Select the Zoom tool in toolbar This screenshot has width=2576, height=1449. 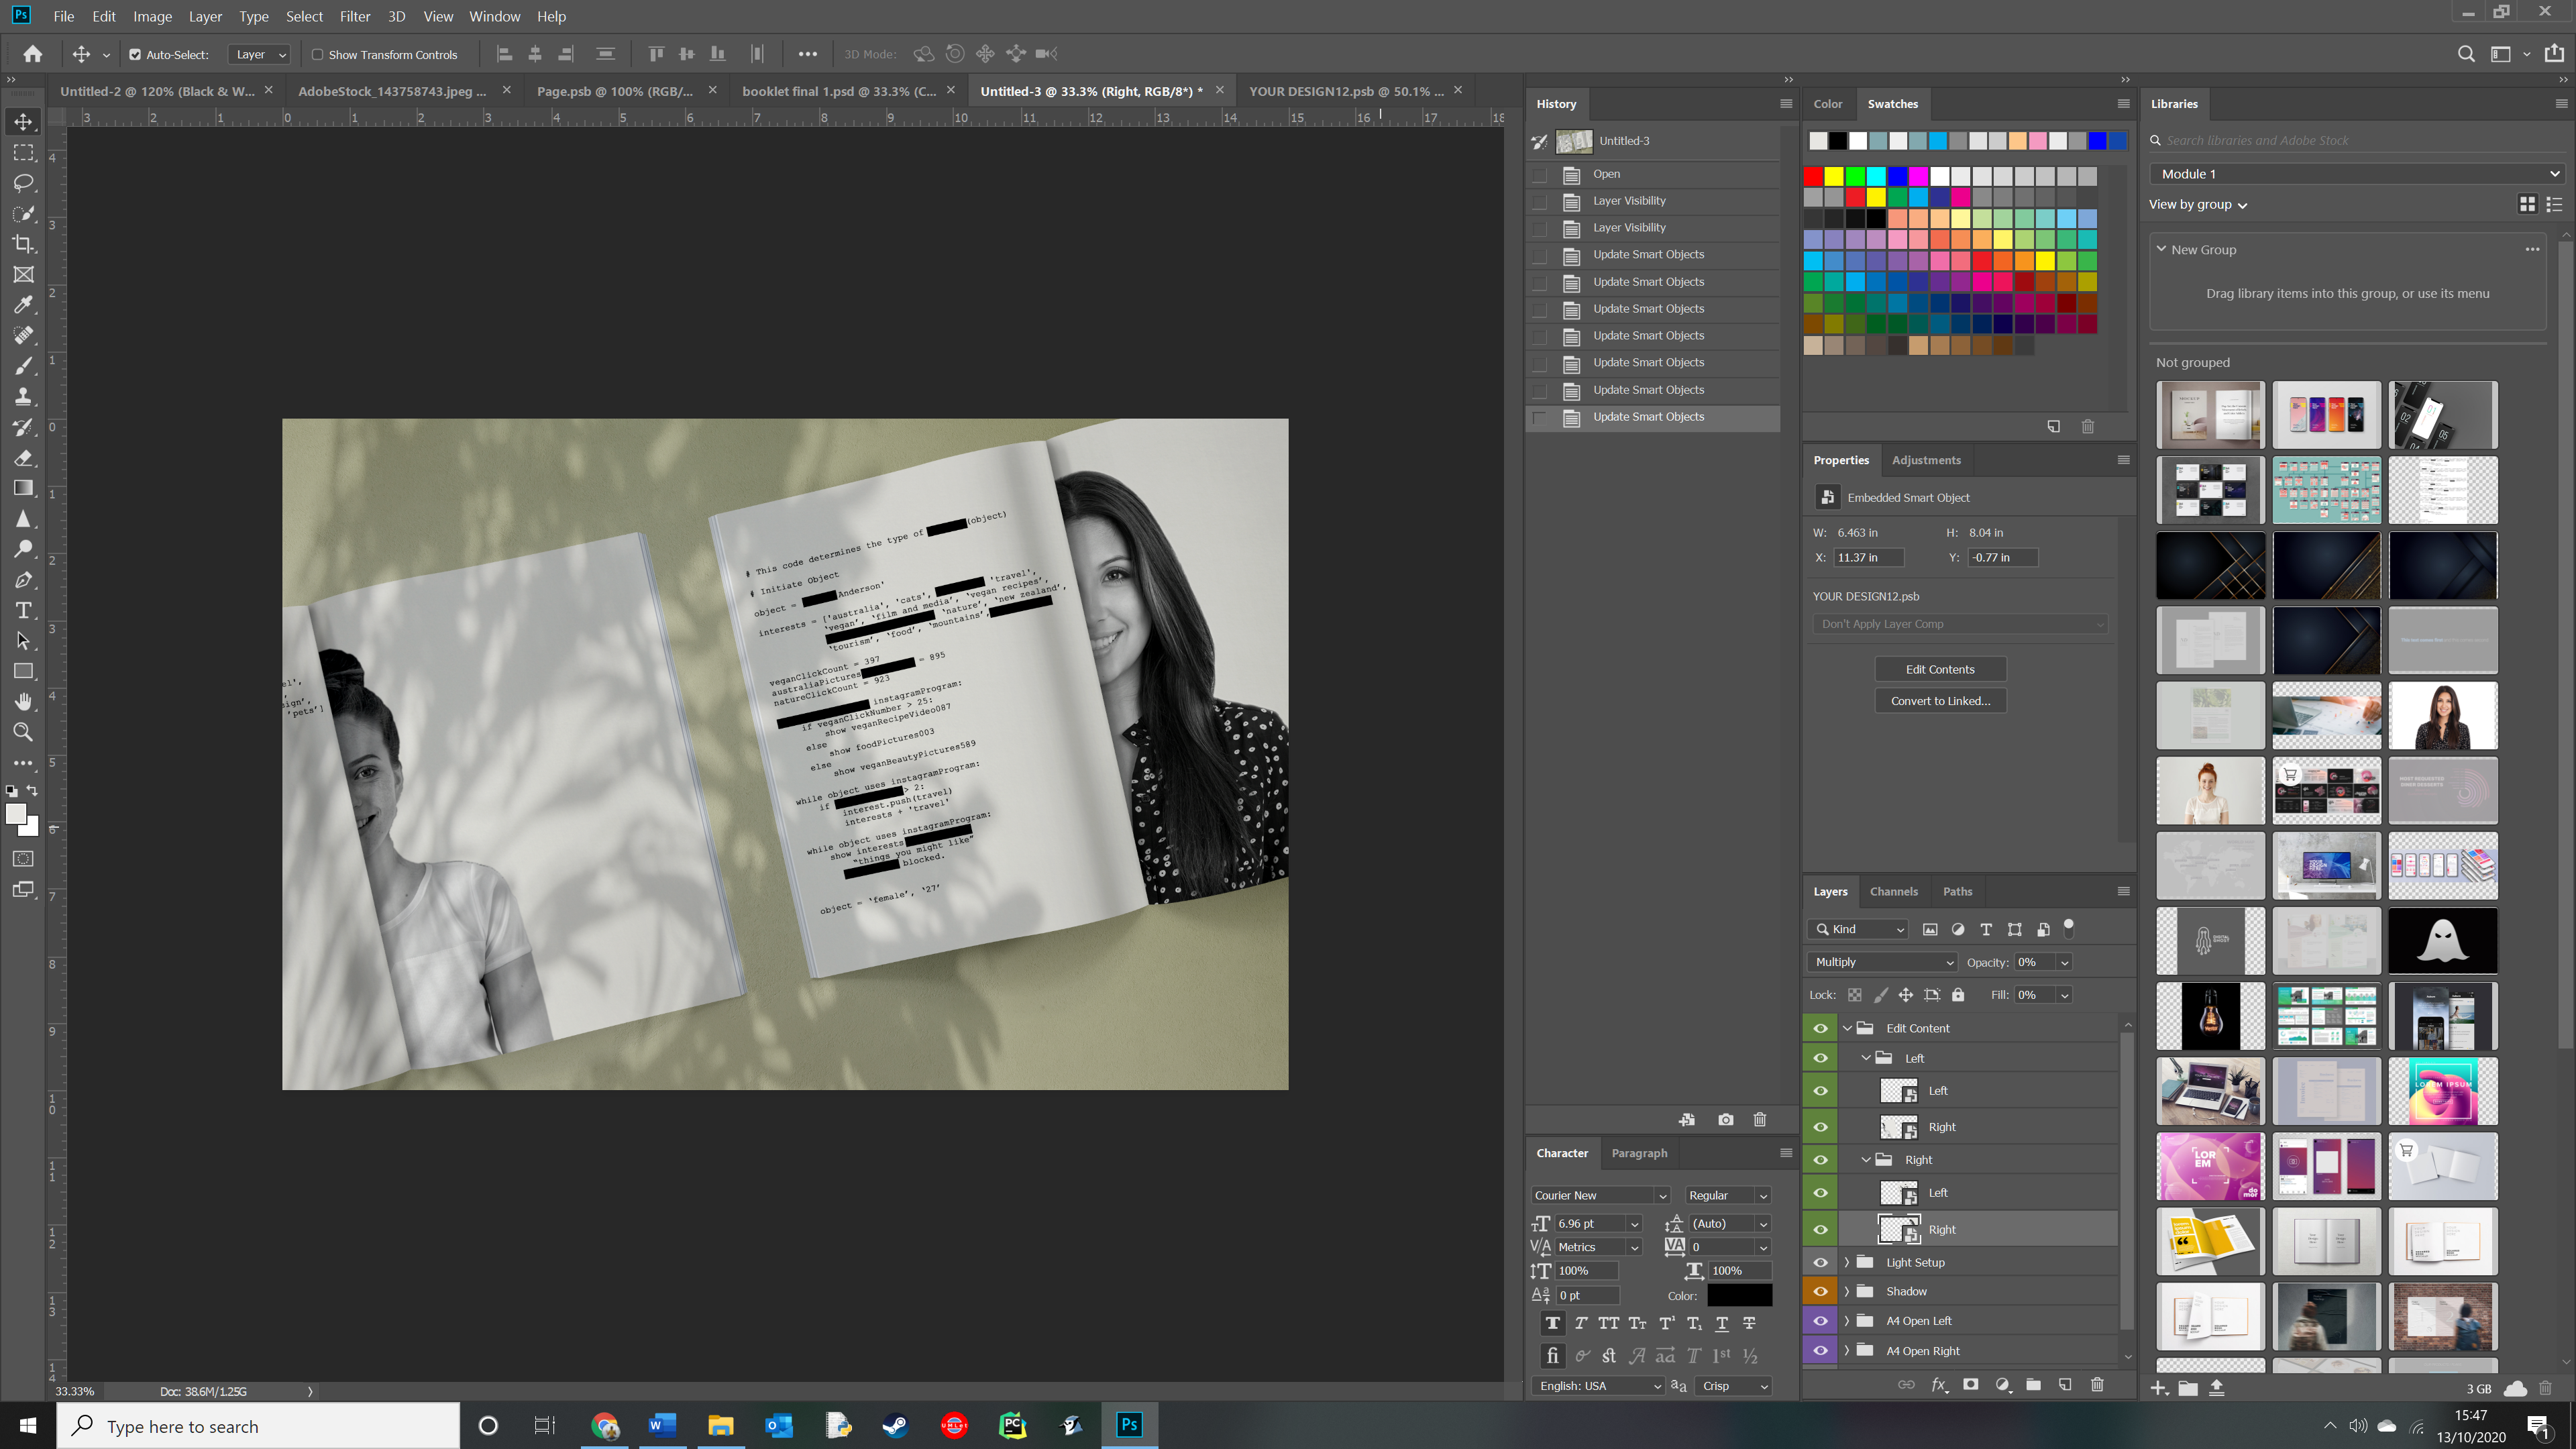[23, 732]
